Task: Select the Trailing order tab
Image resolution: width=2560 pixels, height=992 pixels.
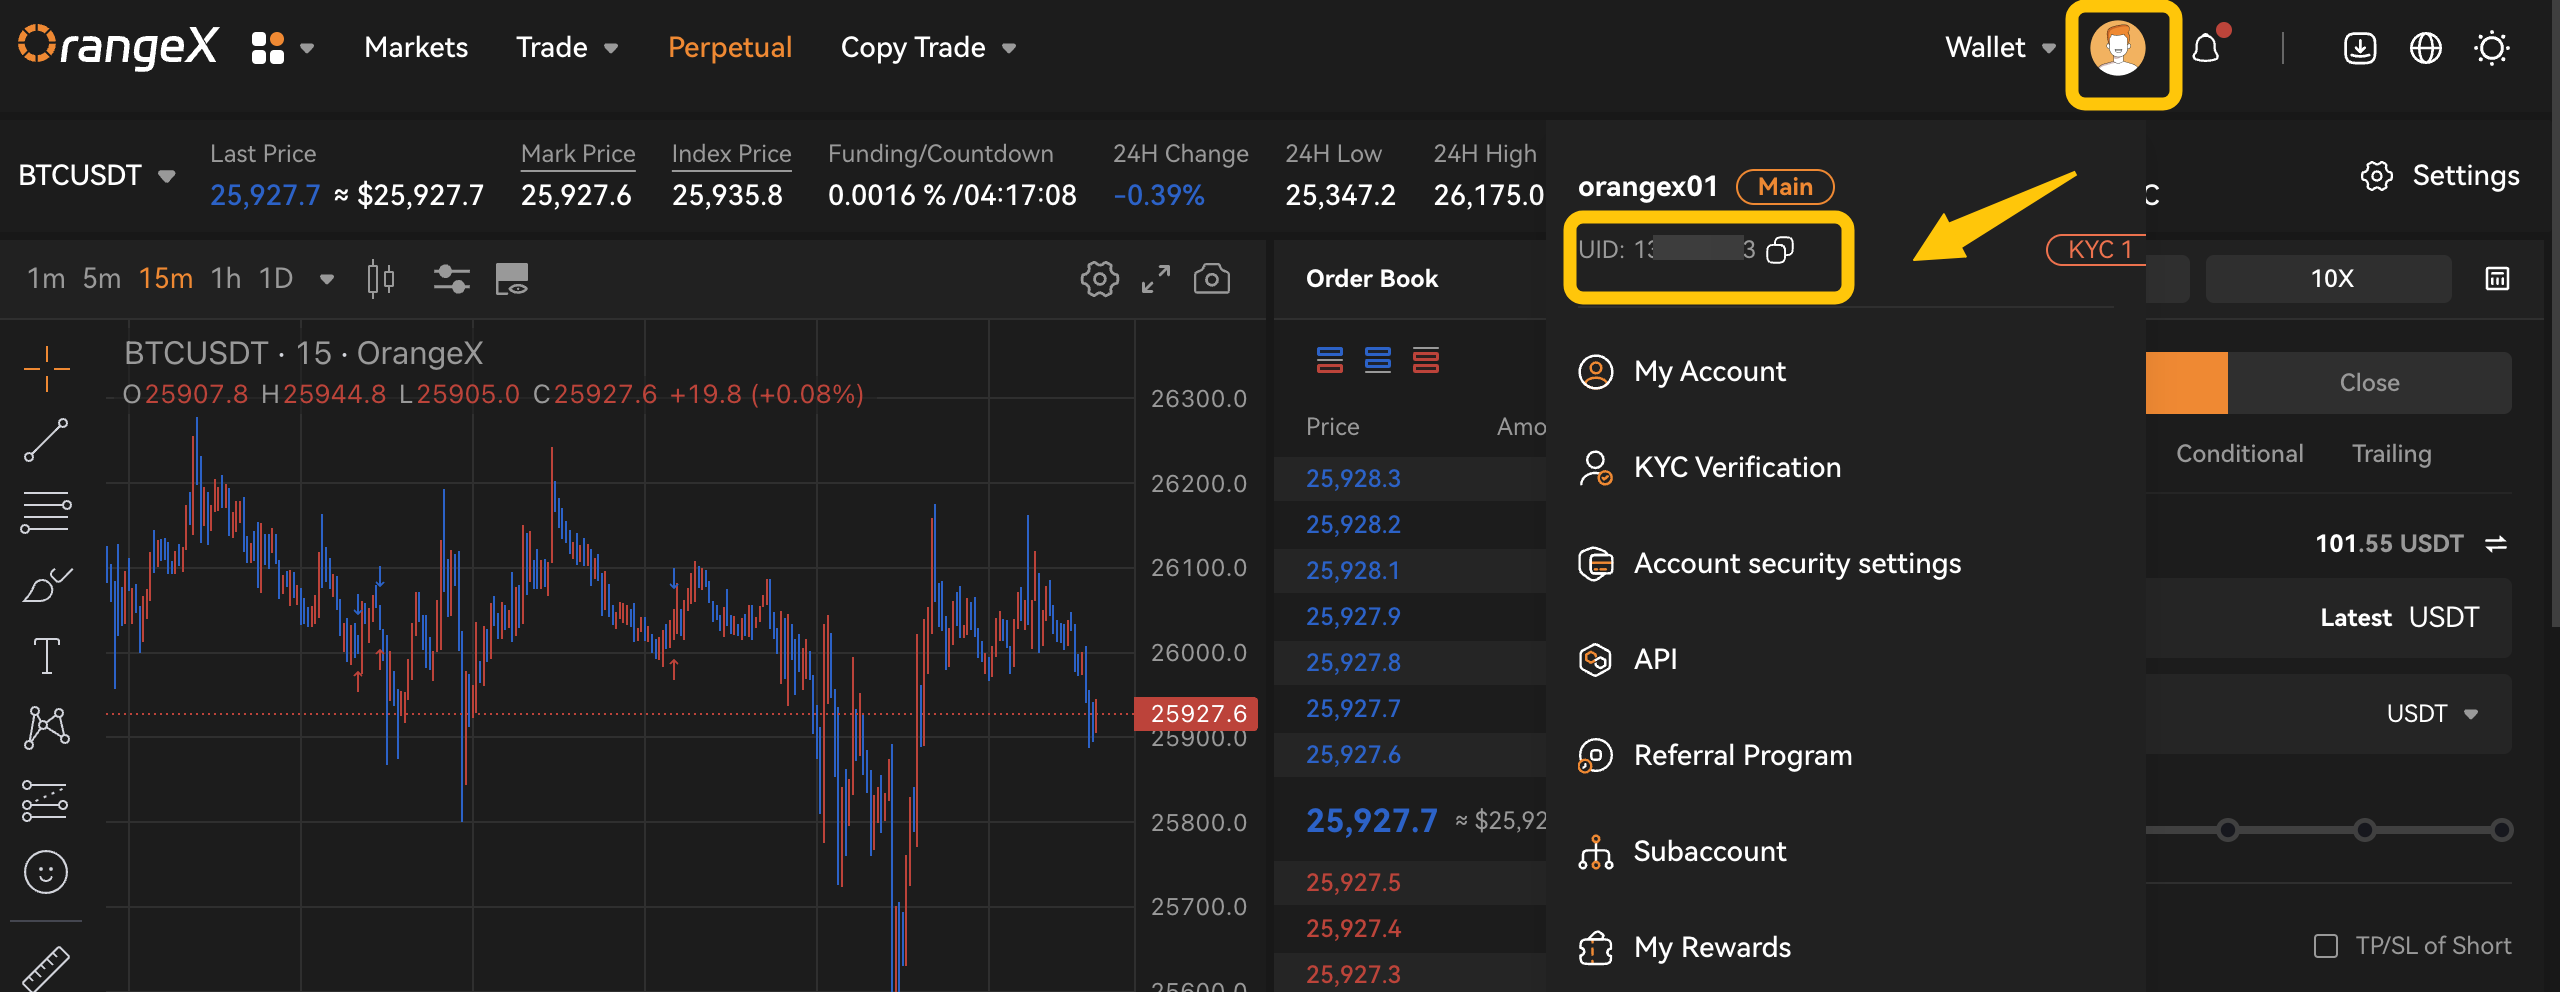Action: (2391, 454)
